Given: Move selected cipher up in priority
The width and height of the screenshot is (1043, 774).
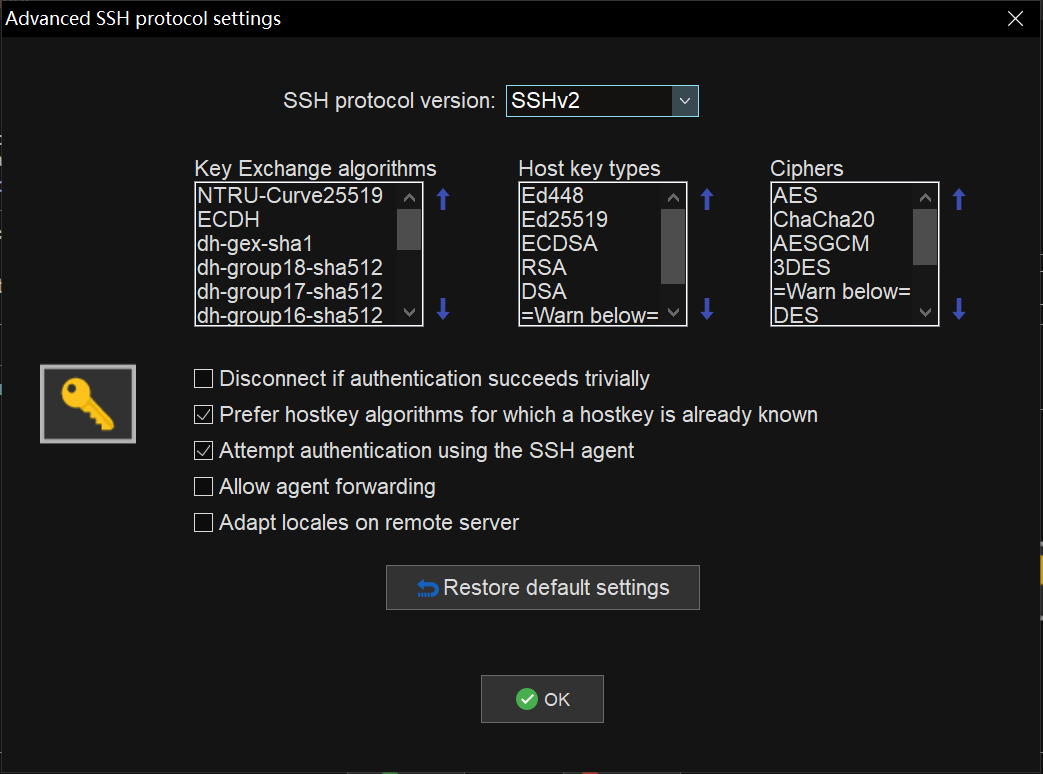Looking at the screenshot, I should click(x=959, y=200).
